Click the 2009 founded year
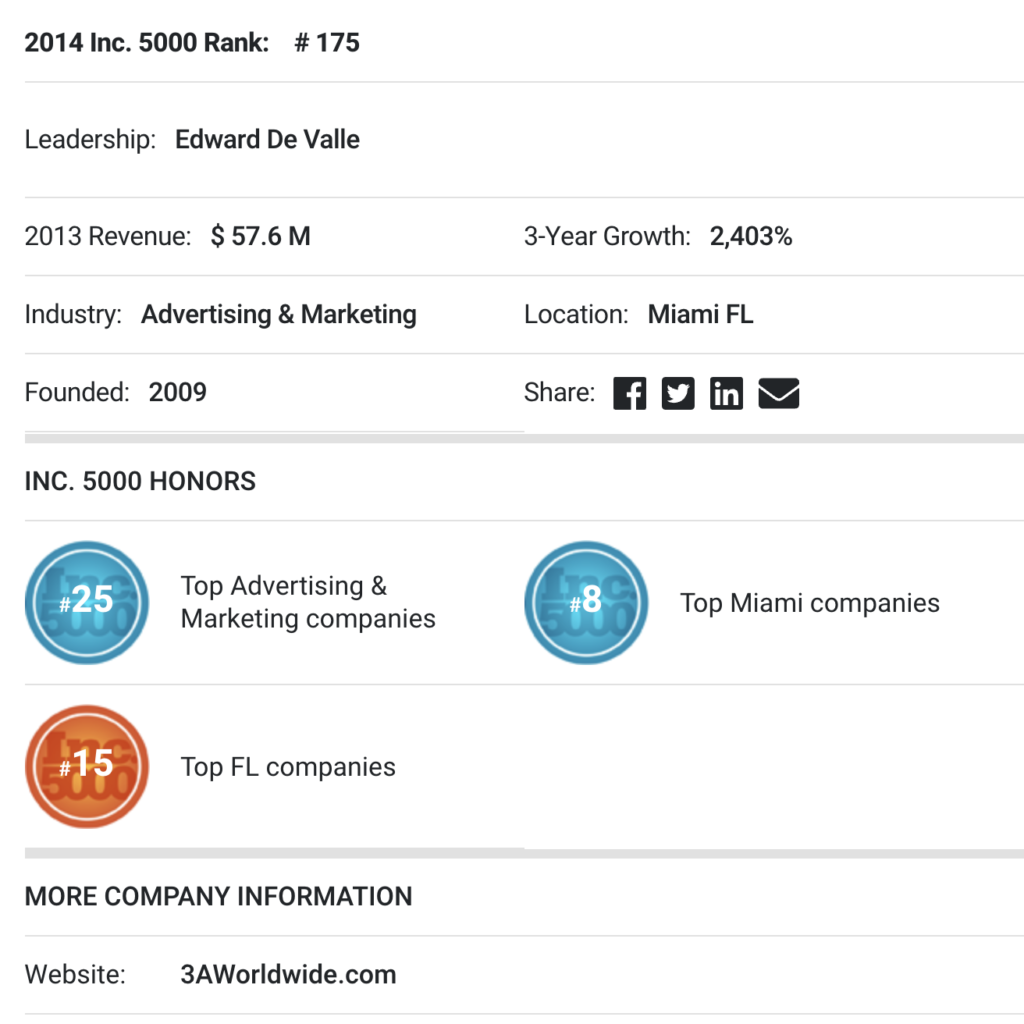 (177, 392)
